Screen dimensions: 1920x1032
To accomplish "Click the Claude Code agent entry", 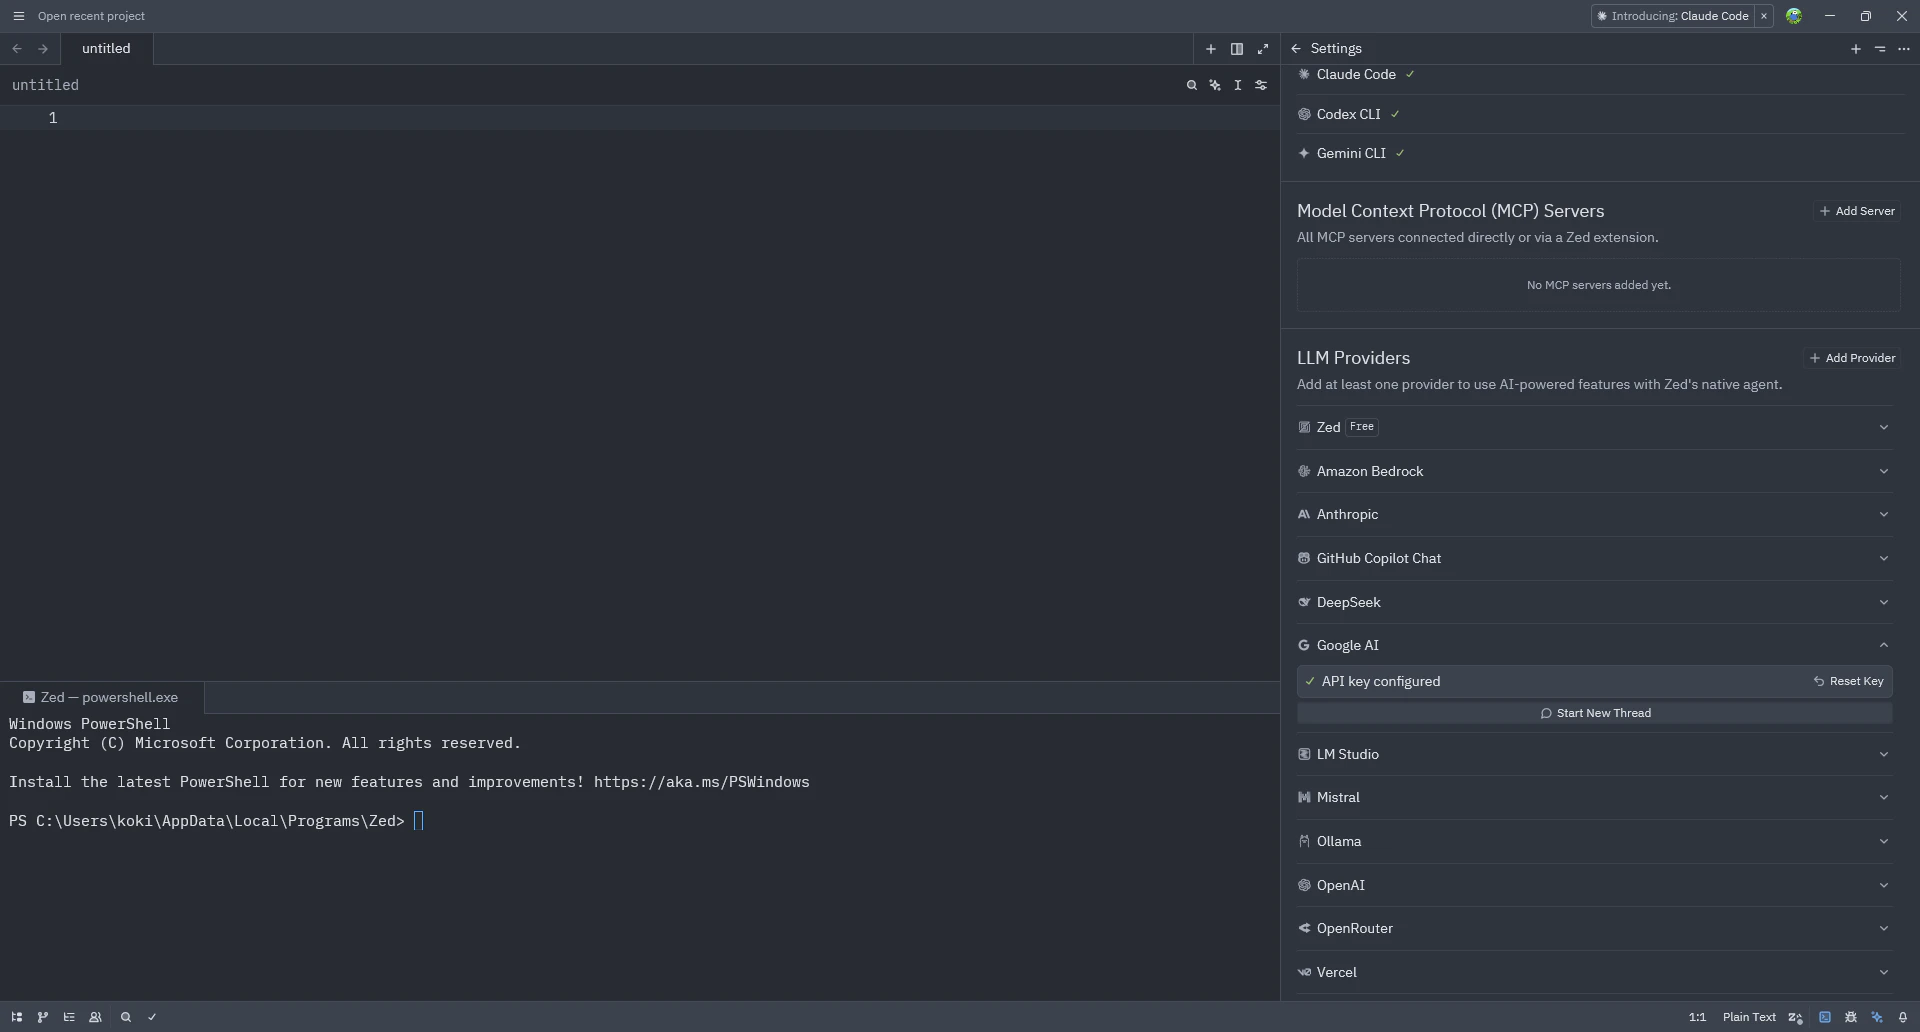I will (x=1356, y=74).
